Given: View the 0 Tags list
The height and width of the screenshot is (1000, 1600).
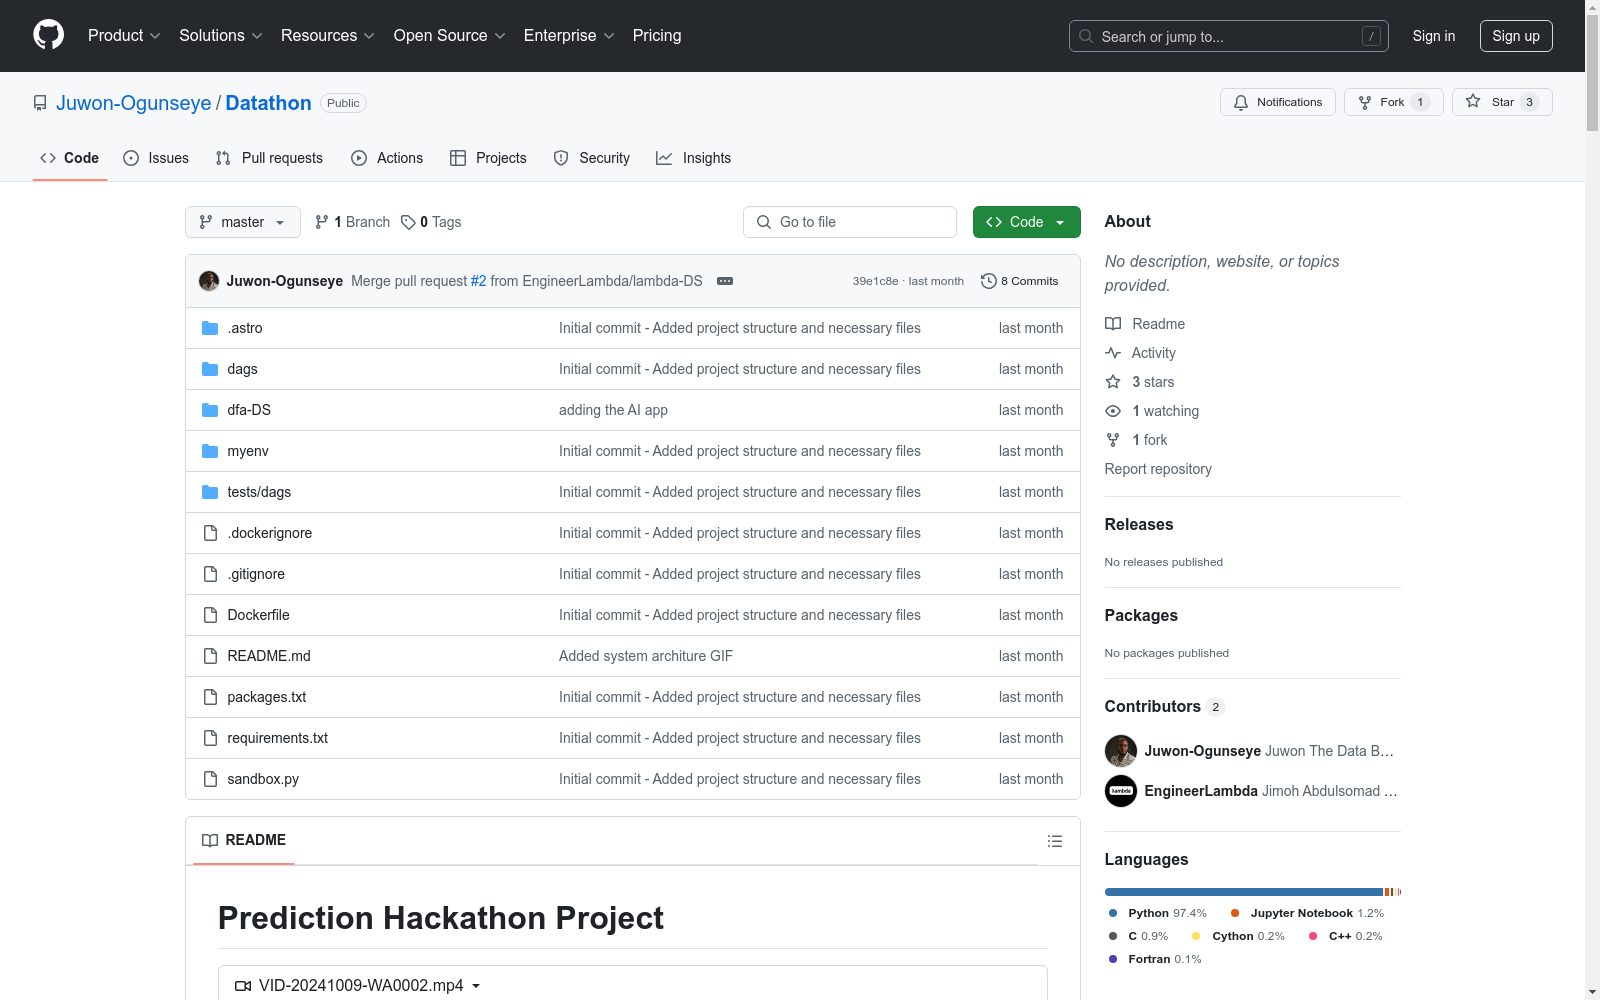Looking at the screenshot, I should [431, 222].
